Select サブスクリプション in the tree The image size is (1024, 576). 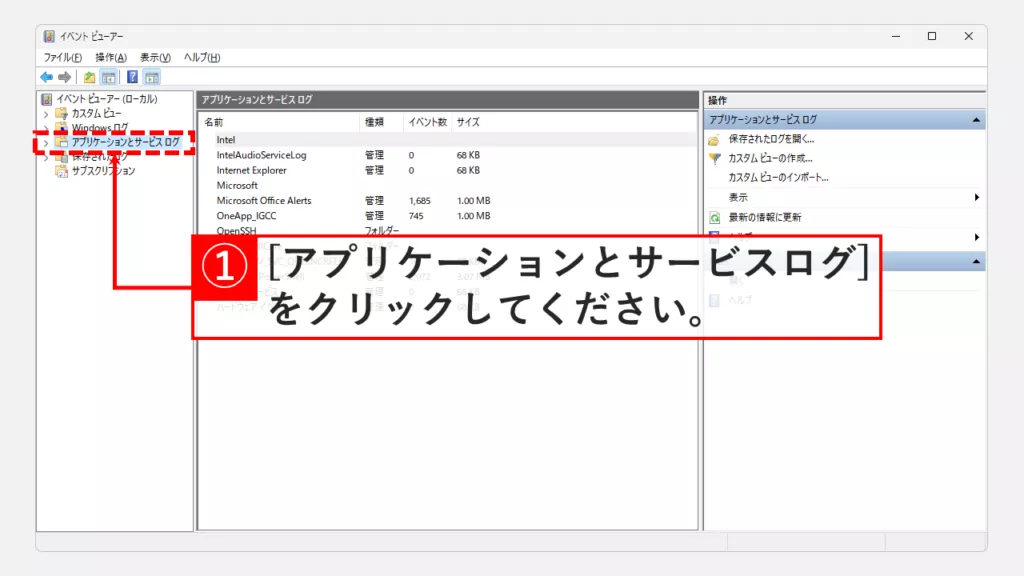click(x=103, y=171)
